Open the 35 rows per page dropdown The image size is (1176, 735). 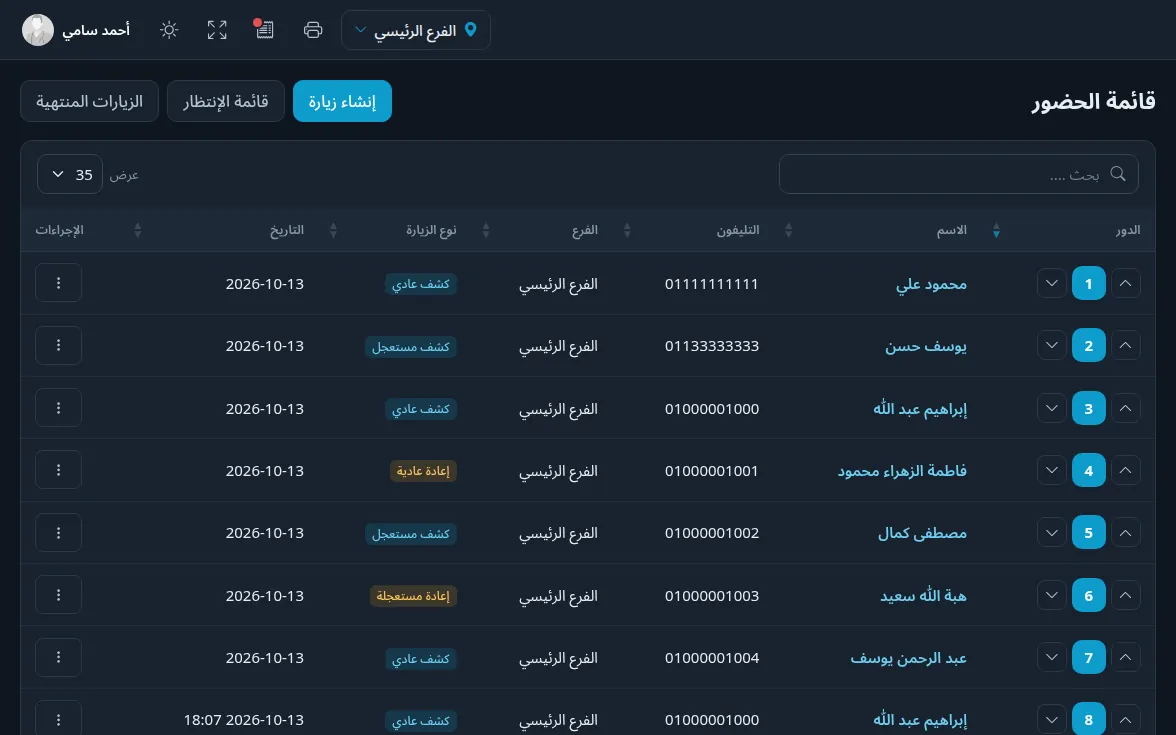(70, 174)
